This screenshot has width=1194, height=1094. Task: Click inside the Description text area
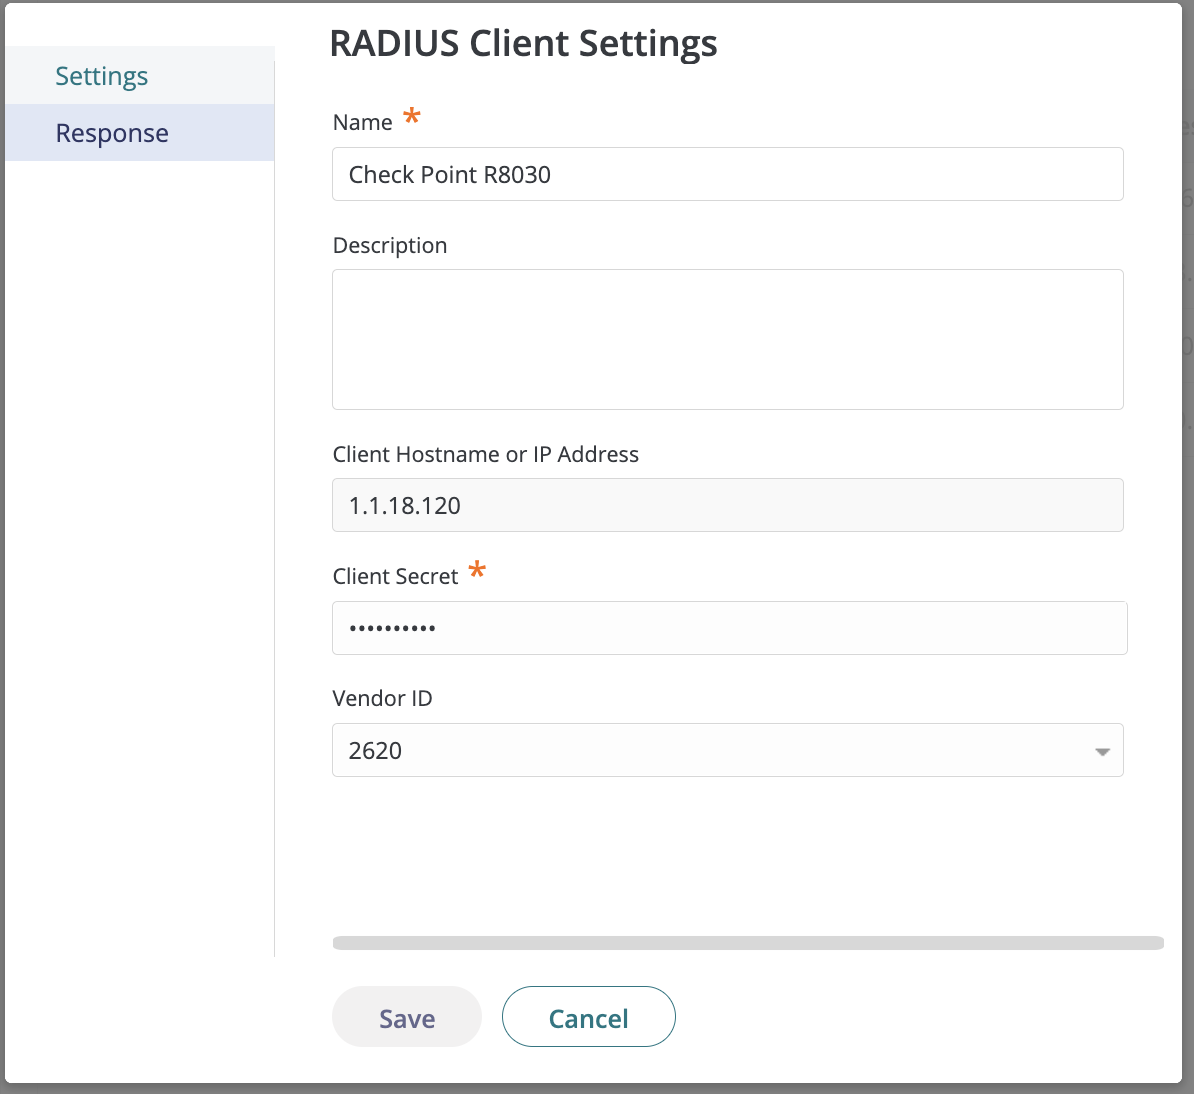[728, 338]
